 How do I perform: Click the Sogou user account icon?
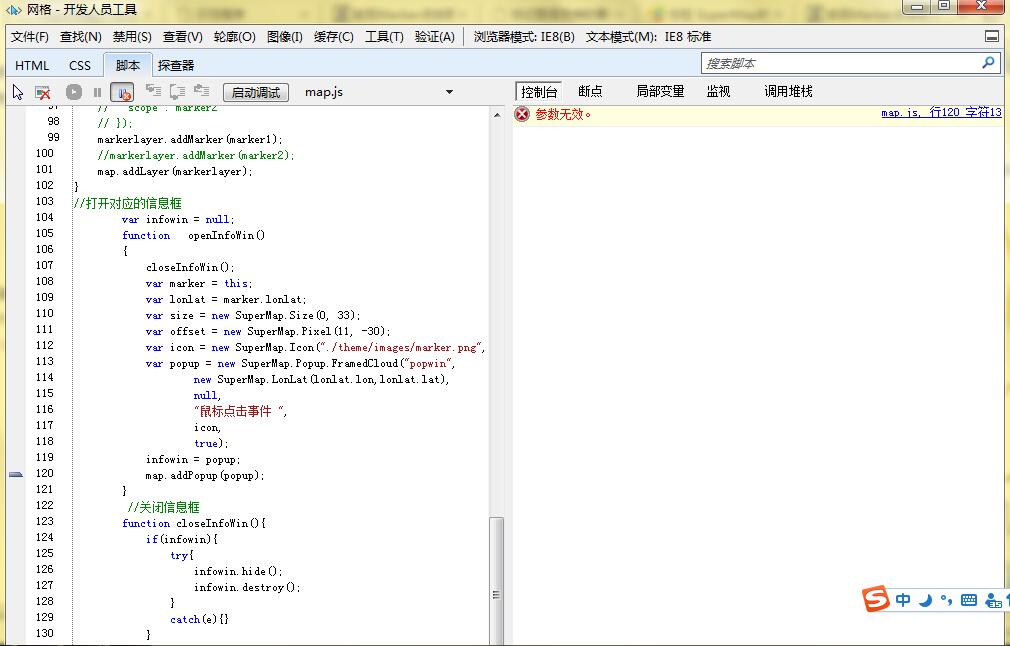tap(994, 600)
